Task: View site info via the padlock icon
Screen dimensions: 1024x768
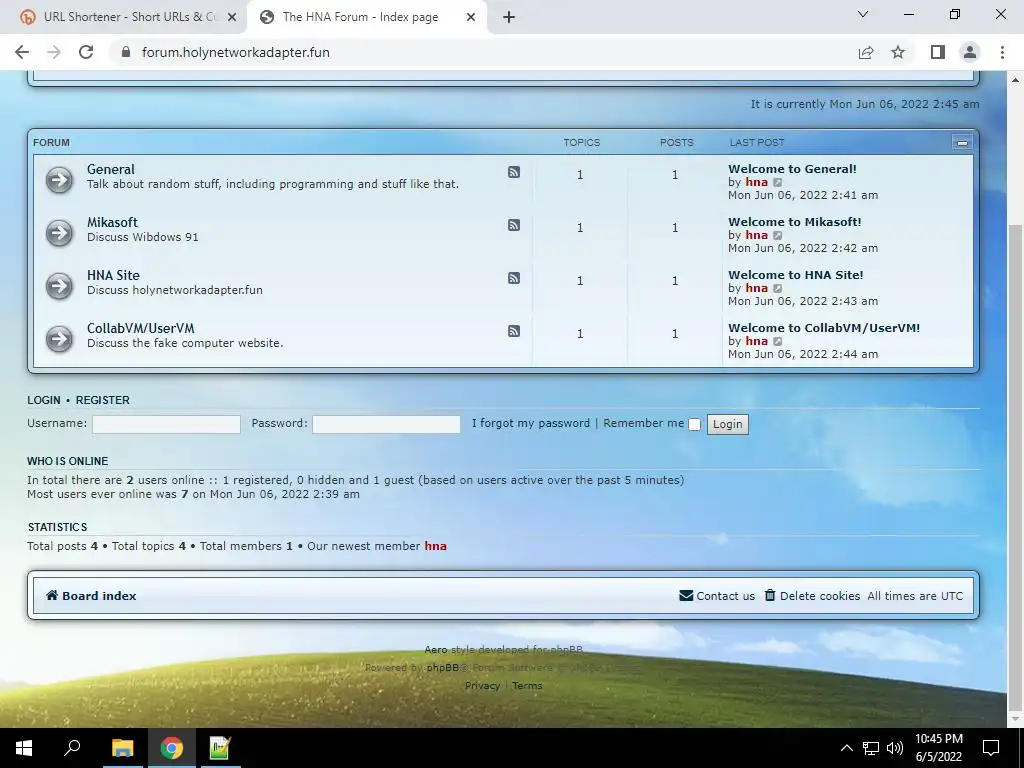Action: pyautogui.click(x=126, y=52)
